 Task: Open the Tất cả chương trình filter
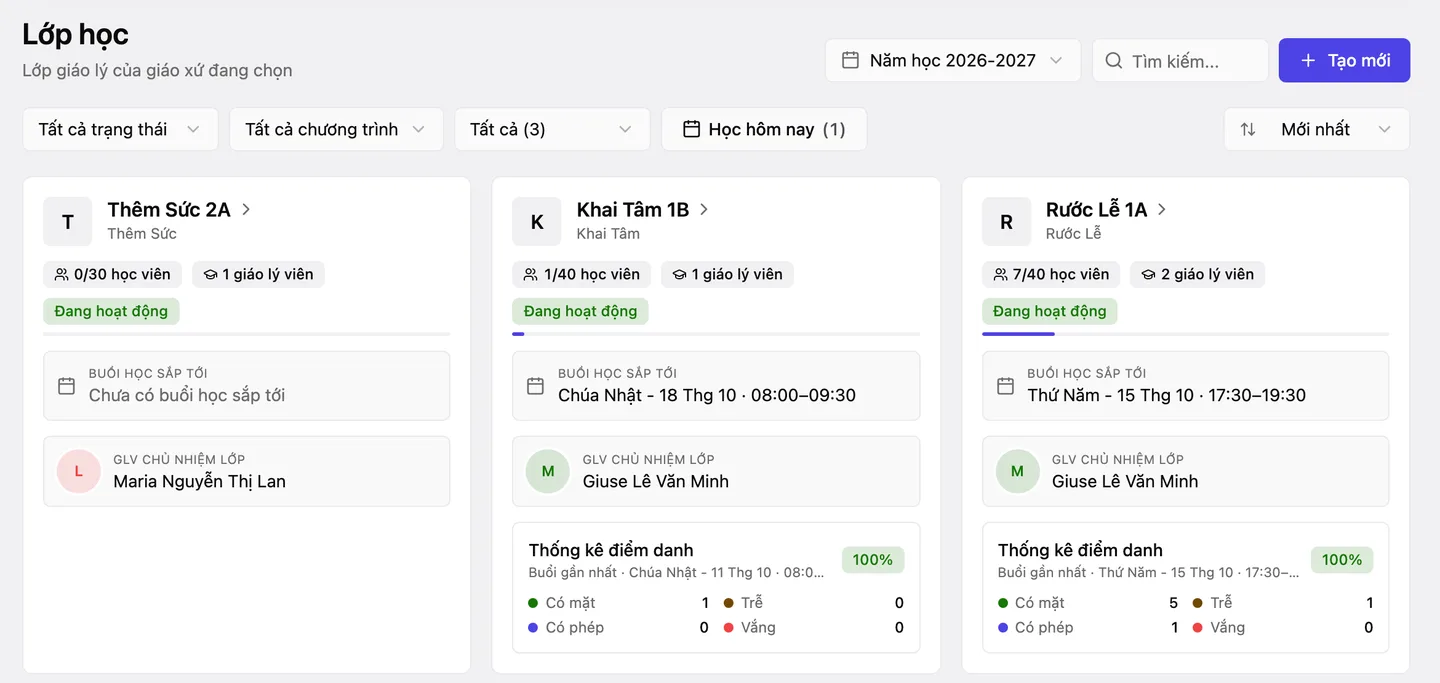click(336, 129)
